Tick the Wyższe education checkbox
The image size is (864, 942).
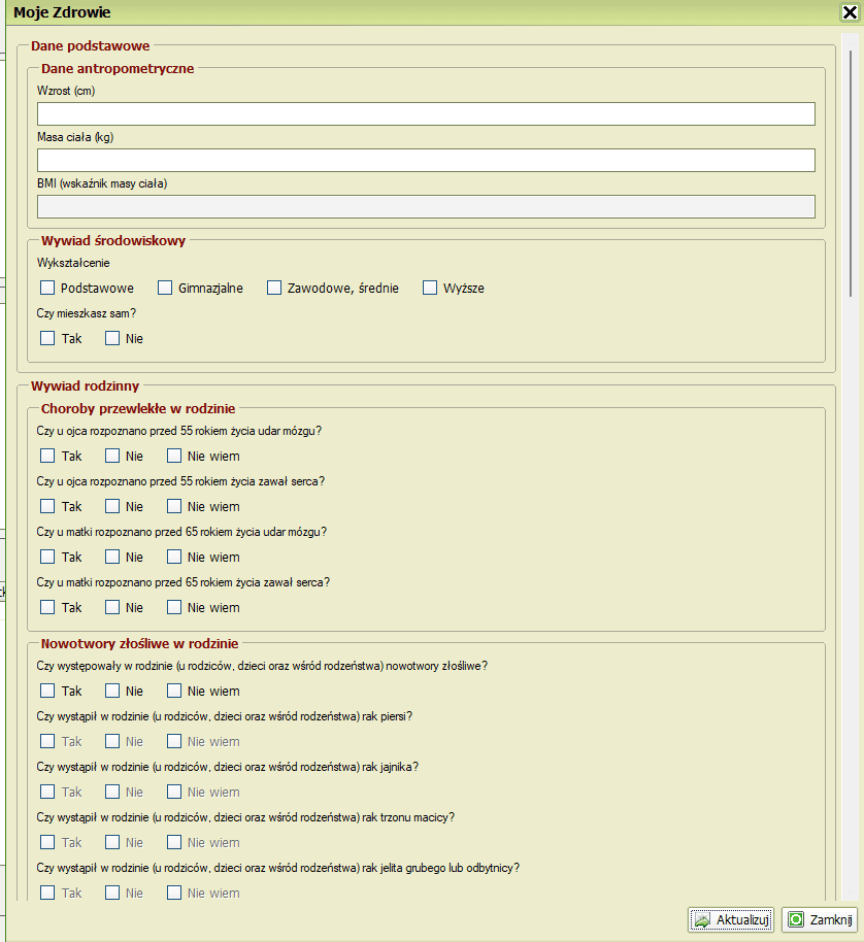(430, 288)
